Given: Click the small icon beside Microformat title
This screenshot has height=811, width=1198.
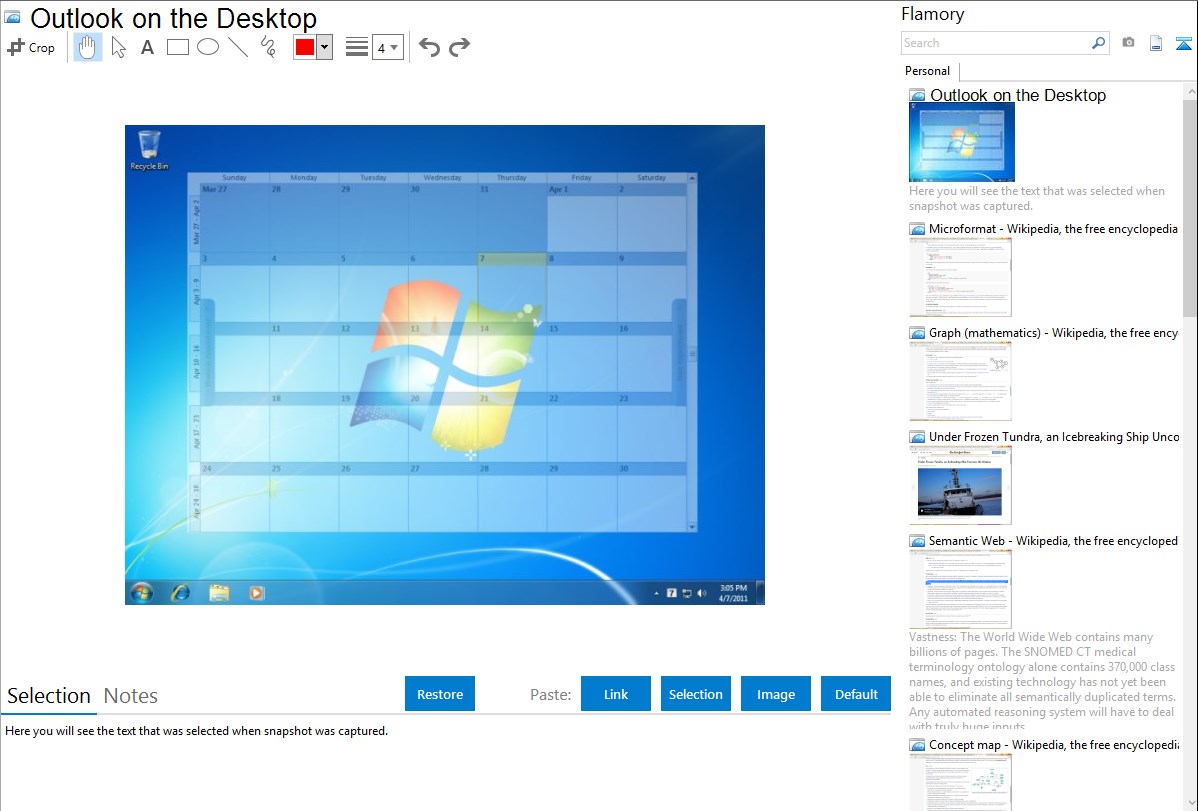Looking at the screenshot, I should [917, 229].
